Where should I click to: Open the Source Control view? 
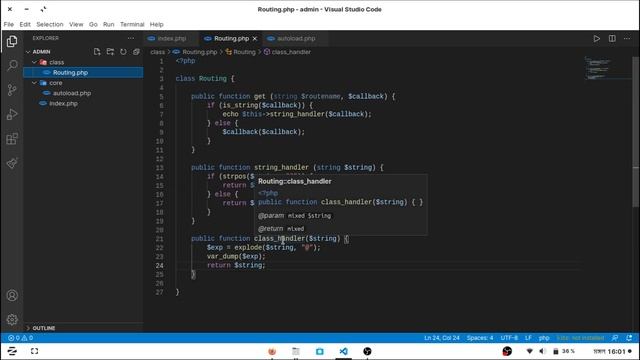[12, 90]
